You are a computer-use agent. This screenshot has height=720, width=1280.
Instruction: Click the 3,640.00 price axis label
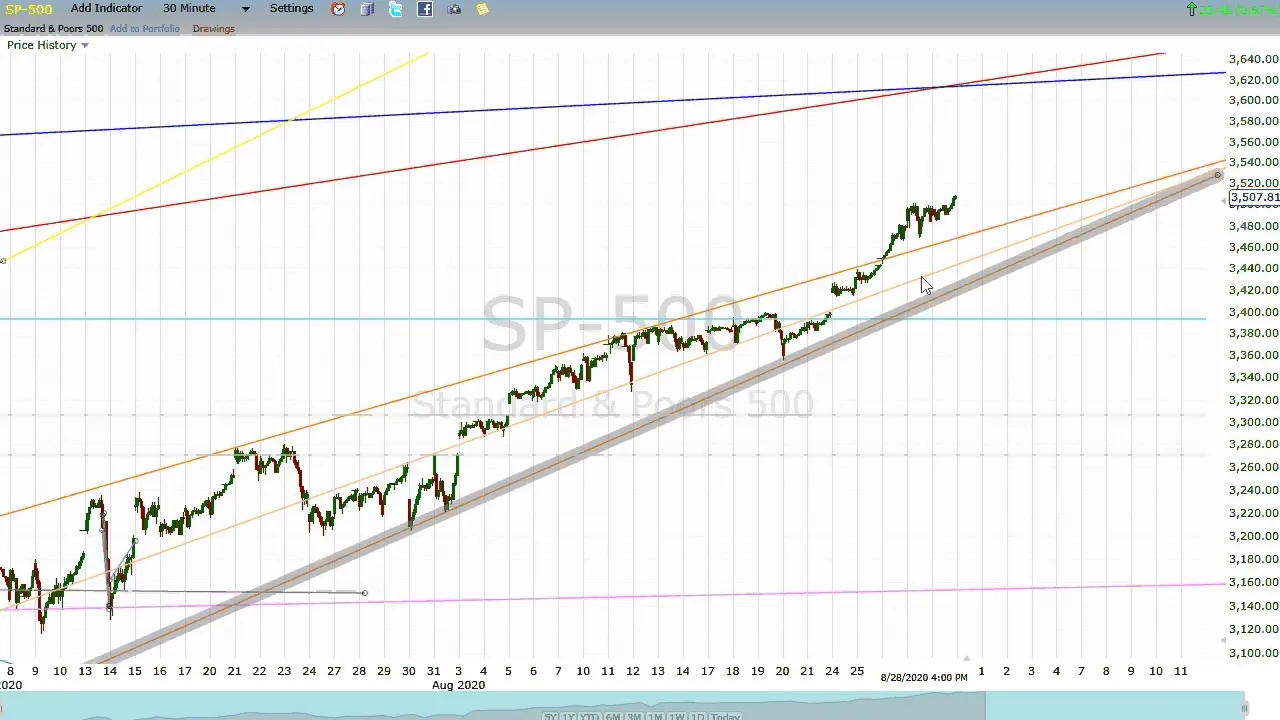[1254, 59]
